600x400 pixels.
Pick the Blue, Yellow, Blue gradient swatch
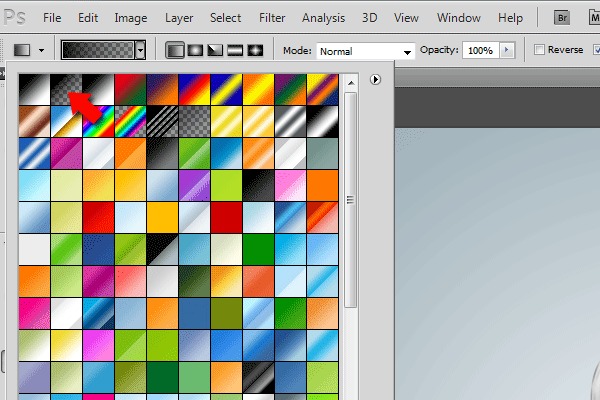[227, 89]
